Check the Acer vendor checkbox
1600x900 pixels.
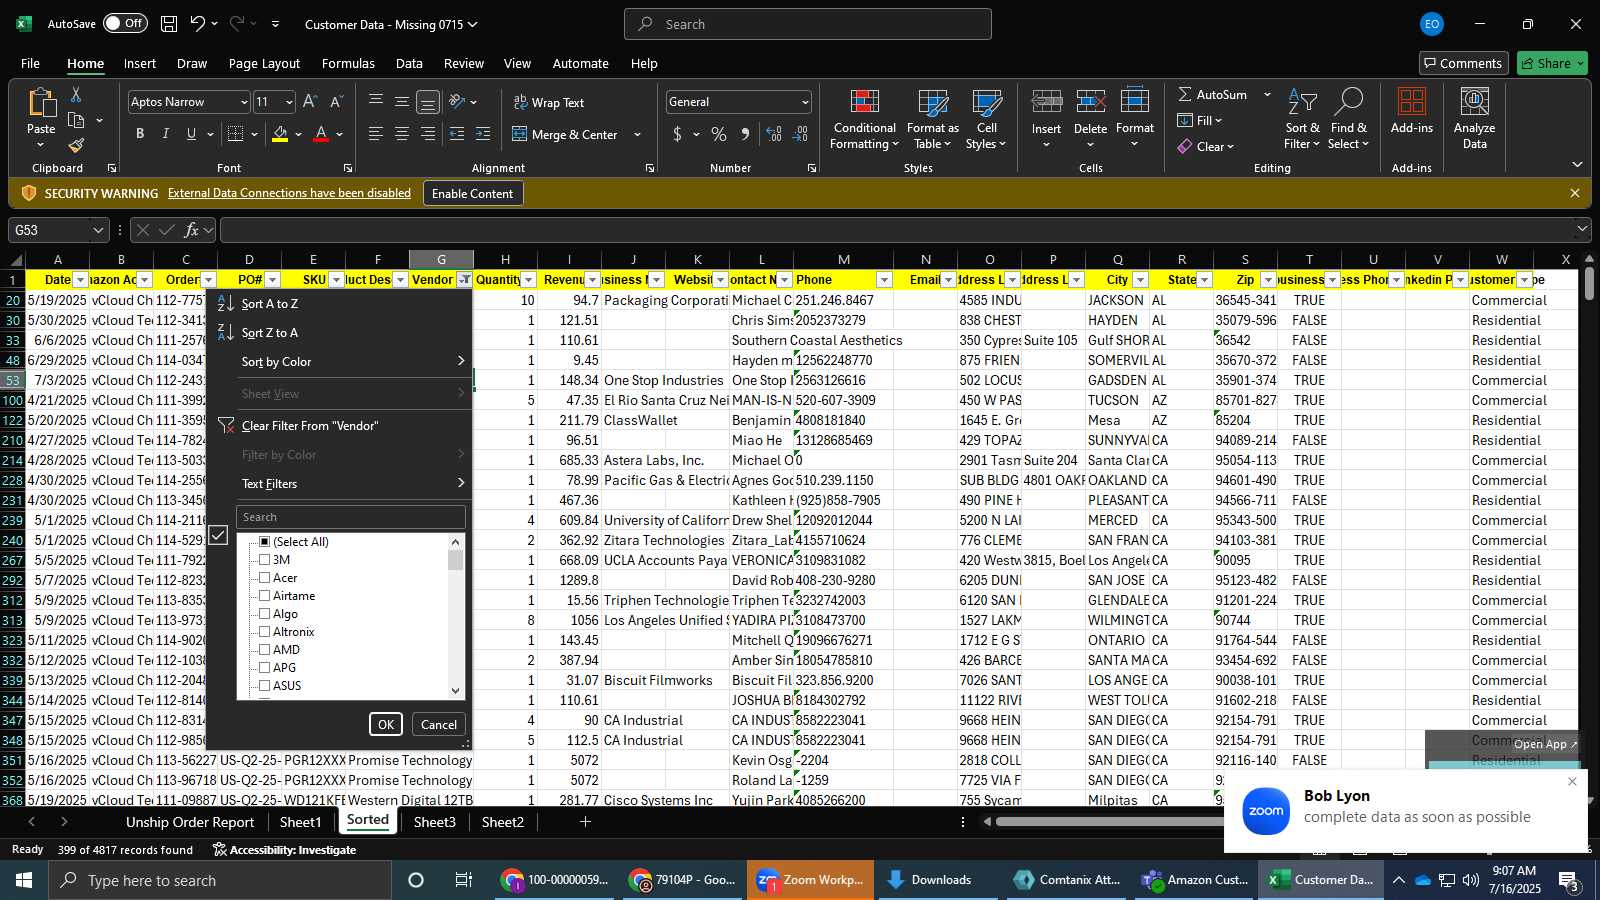[265, 578]
